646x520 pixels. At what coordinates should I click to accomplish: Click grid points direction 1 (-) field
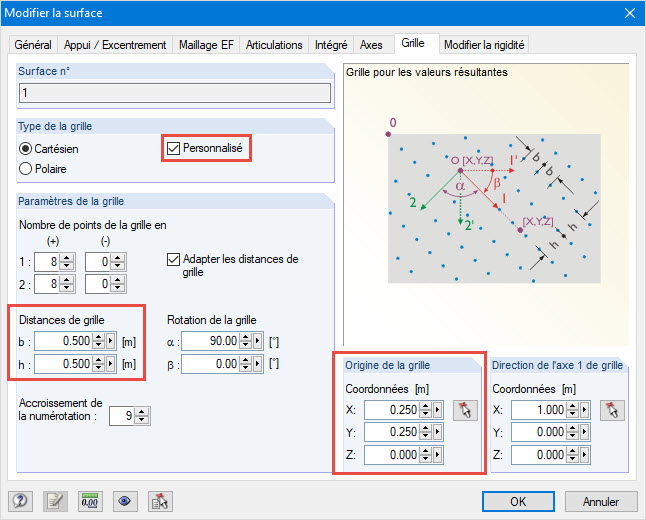(98, 262)
